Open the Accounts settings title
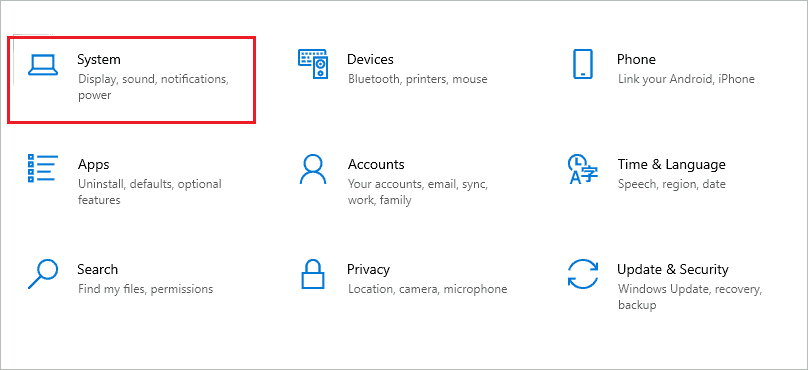Screen dimensions: 808x370 pyautogui.click(x=376, y=164)
